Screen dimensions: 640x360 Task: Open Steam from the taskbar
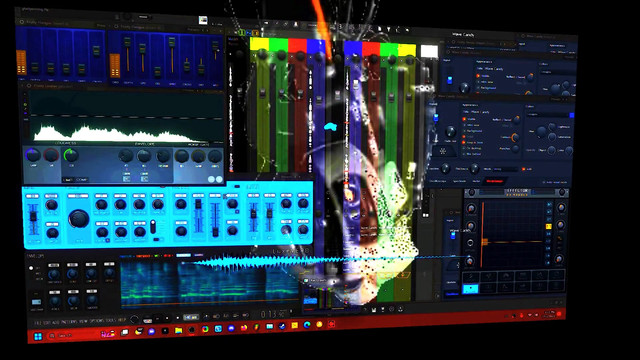282,326
